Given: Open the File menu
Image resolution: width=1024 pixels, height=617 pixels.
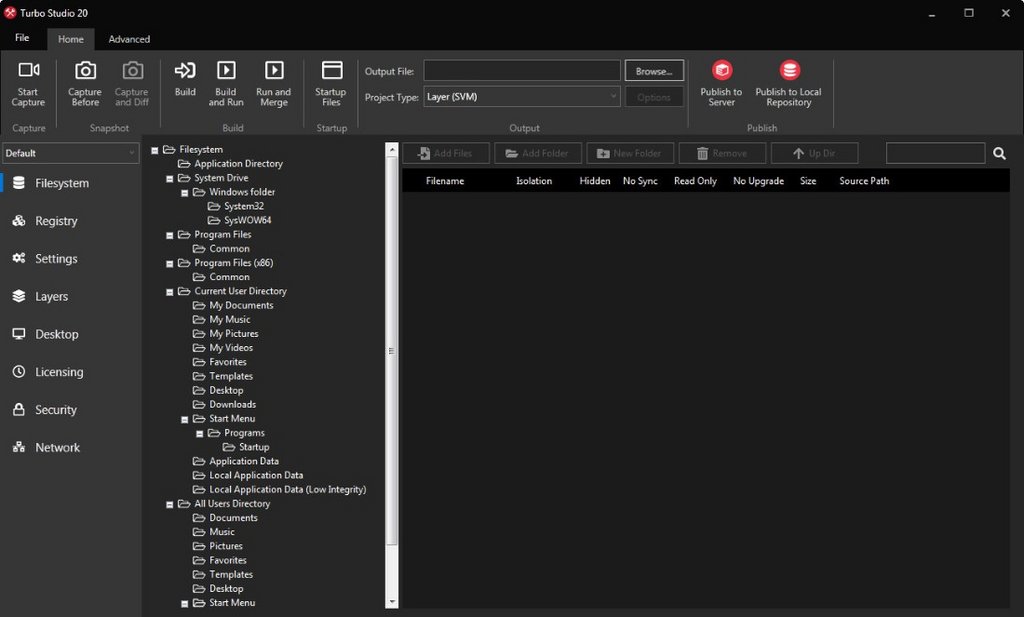Looking at the screenshot, I should pos(22,38).
